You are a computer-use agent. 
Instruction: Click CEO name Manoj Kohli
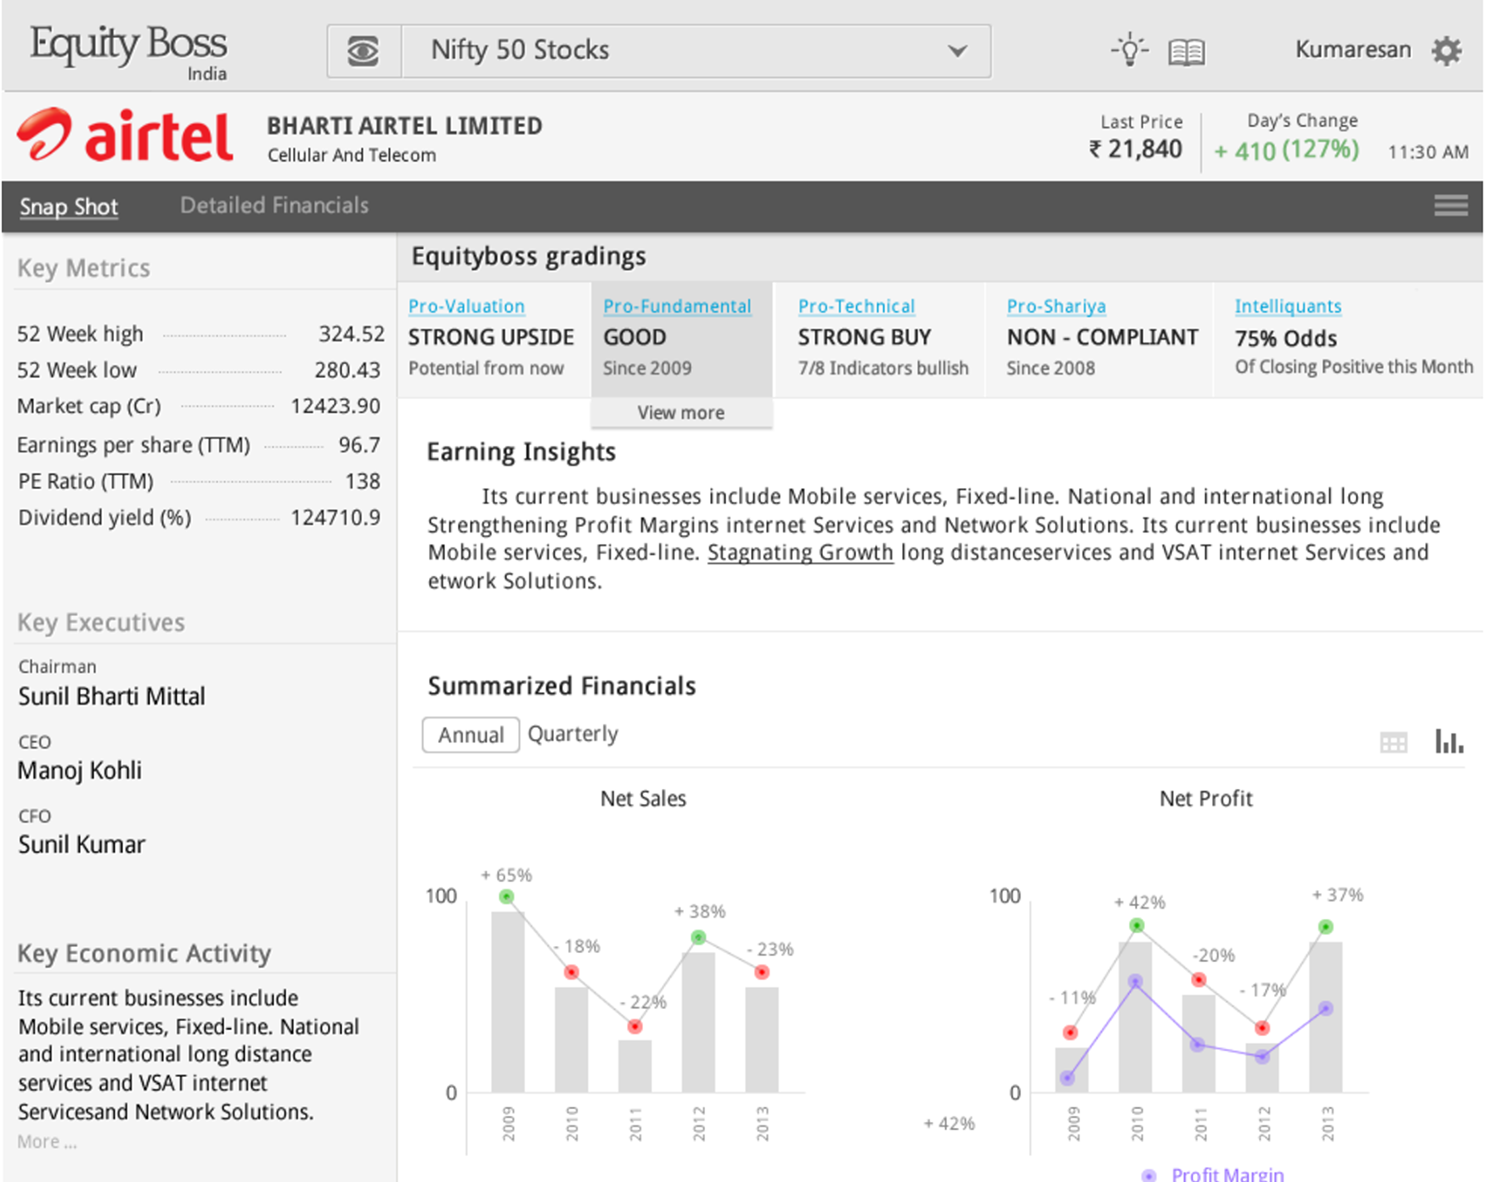80,771
